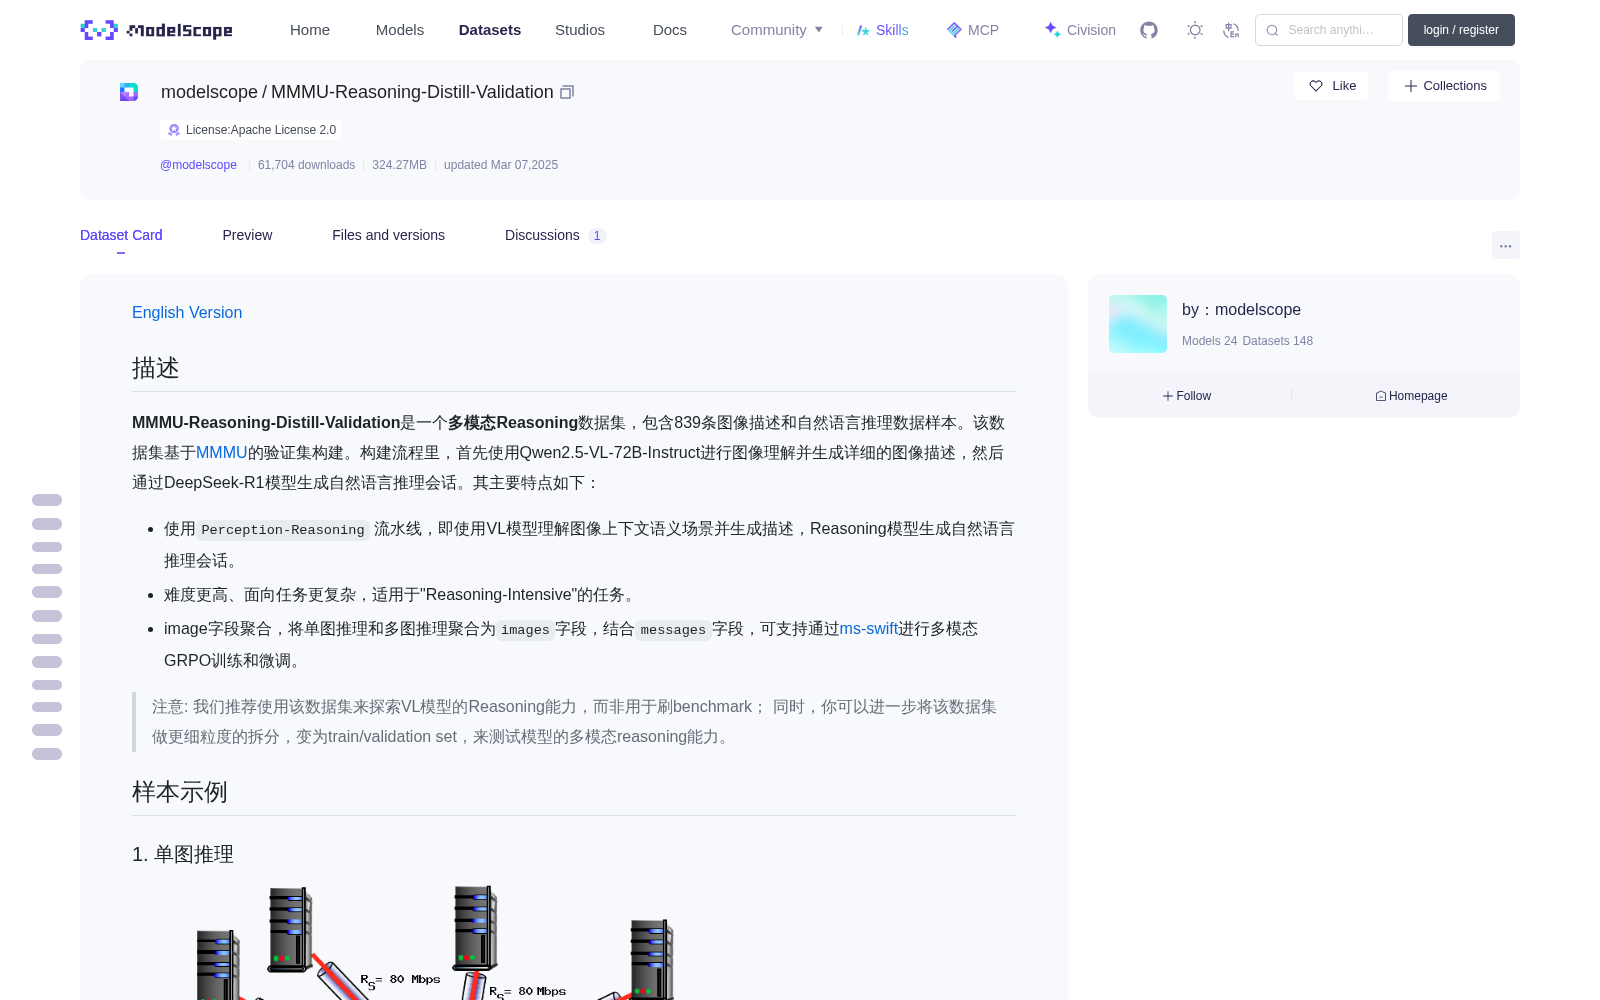Viewport: 1600px width, 1000px height.
Task: Focus the search anything field
Action: (1329, 30)
